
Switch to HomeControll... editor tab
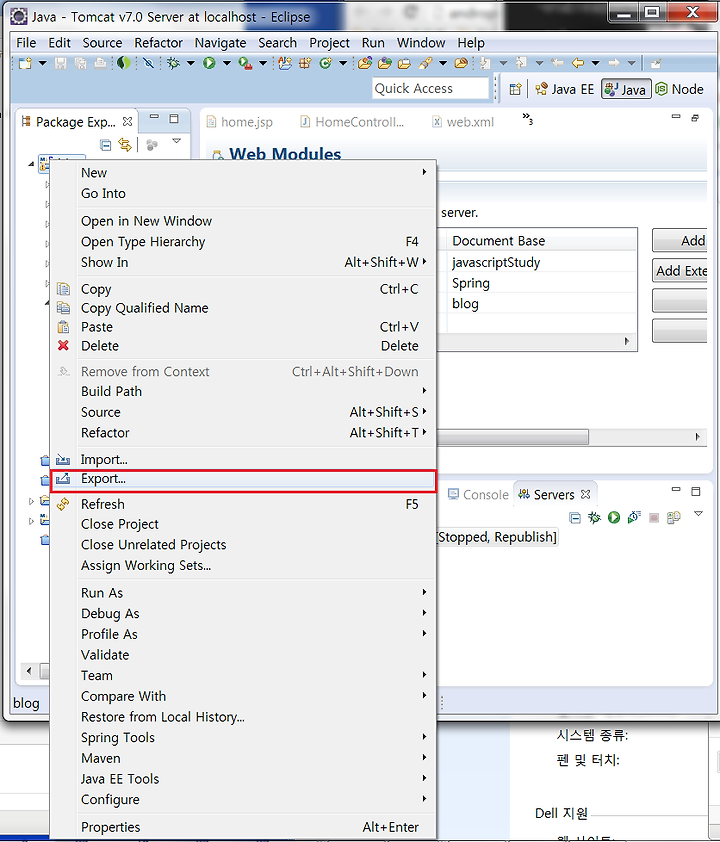tap(352, 122)
